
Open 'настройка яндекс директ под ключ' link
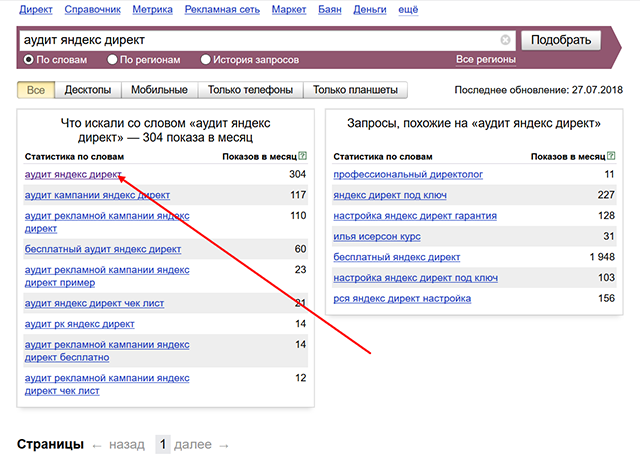(x=416, y=278)
